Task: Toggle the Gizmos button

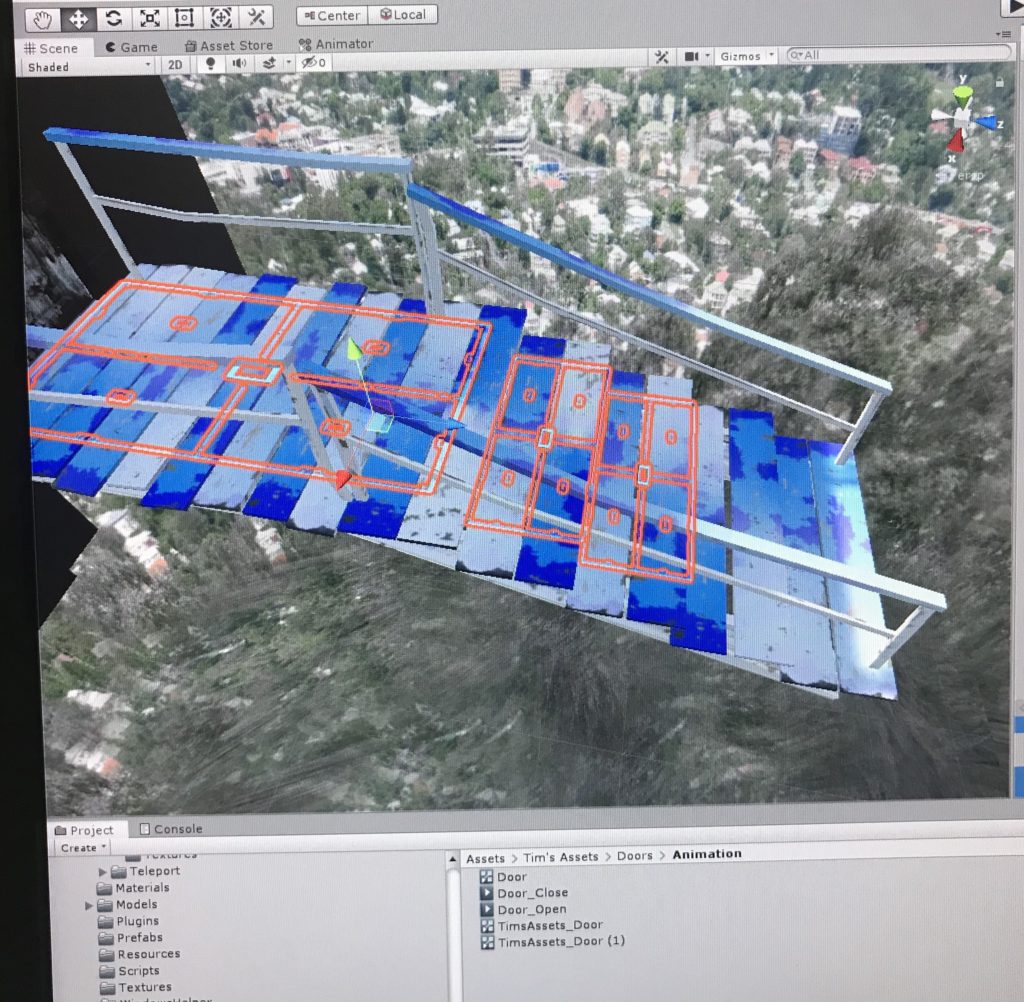Action: (x=741, y=56)
